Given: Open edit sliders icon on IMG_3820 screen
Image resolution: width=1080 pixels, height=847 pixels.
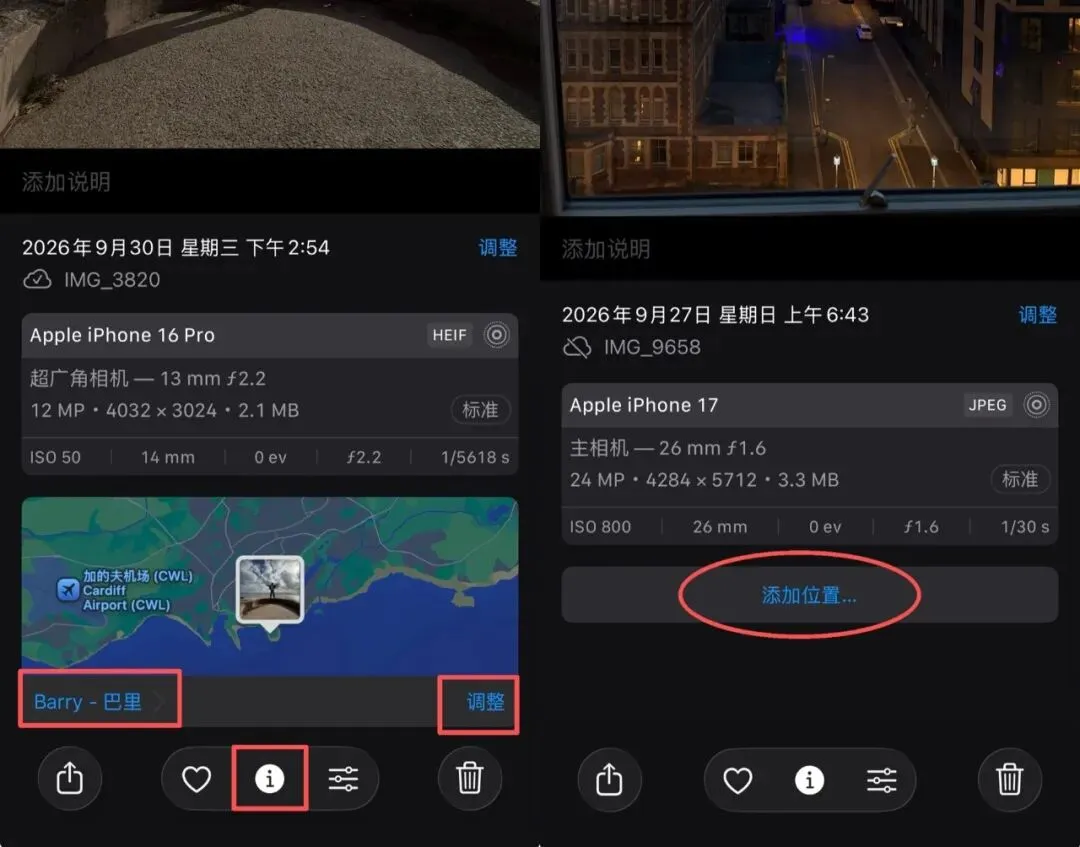Looking at the screenshot, I should pyautogui.click(x=343, y=780).
